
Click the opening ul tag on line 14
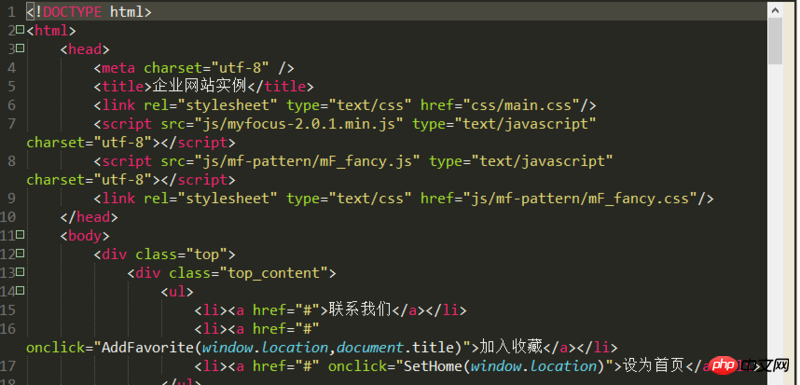[x=178, y=291]
